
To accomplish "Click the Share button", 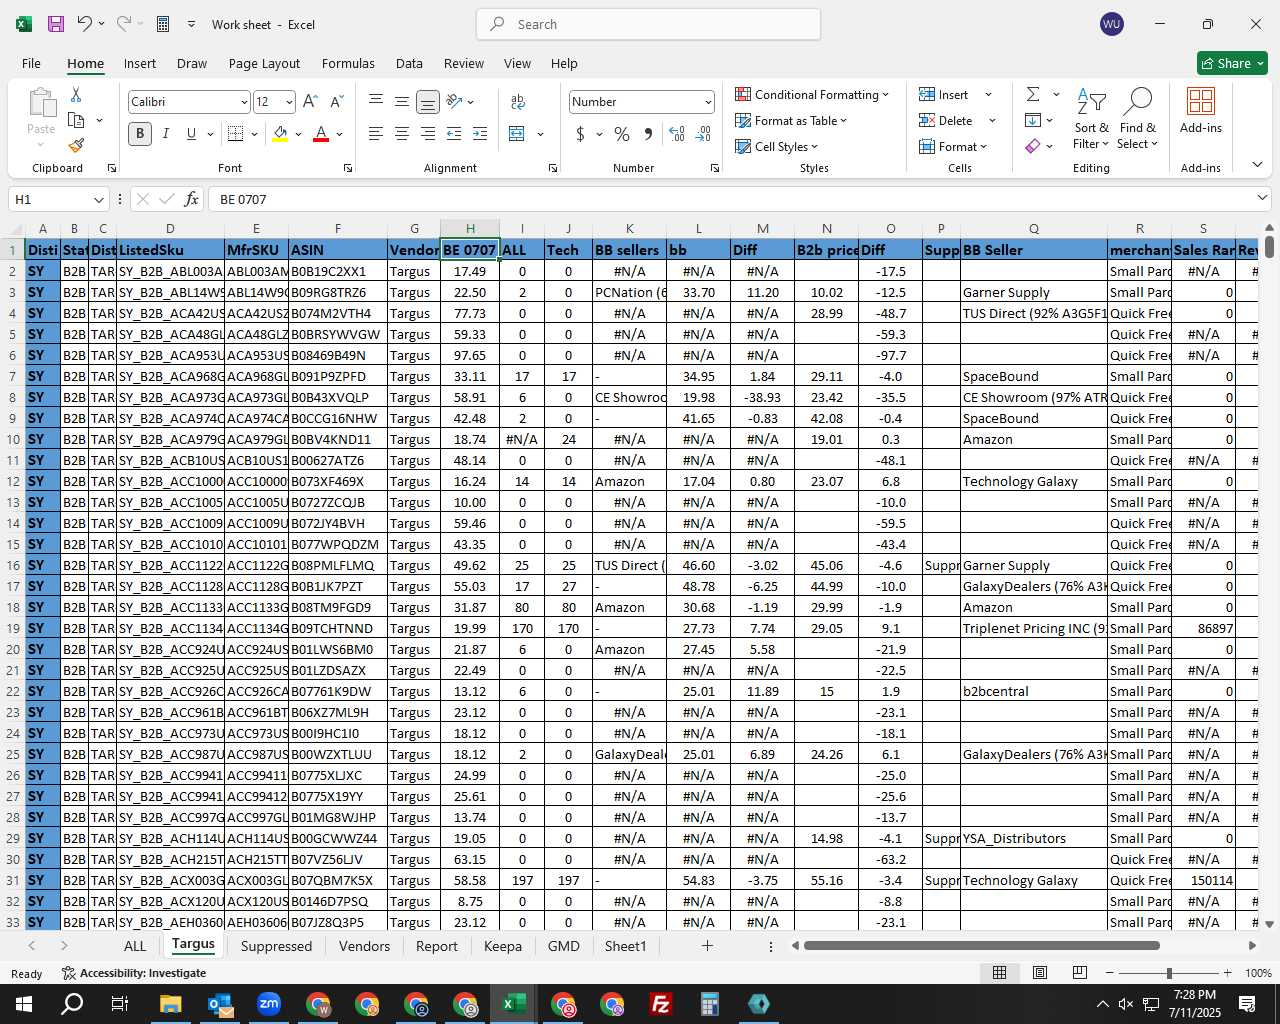I will (x=1232, y=63).
